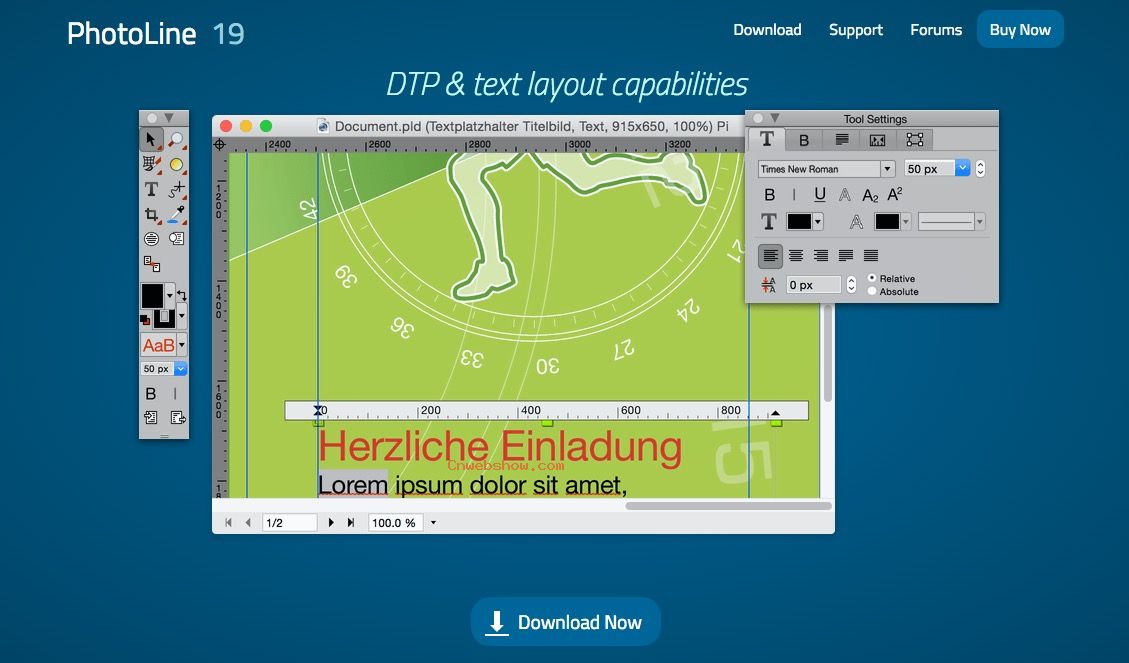
Task: Click the text flow circle icon
Action: pos(176,239)
